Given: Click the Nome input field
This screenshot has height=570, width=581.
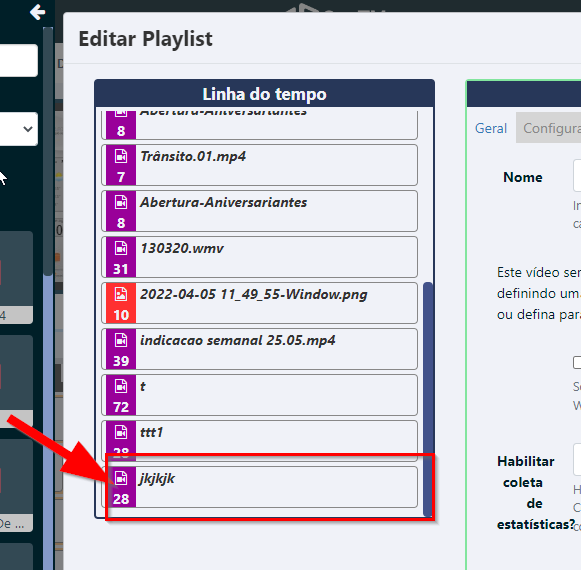Looking at the screenshot, I should (x=577, y=175).
